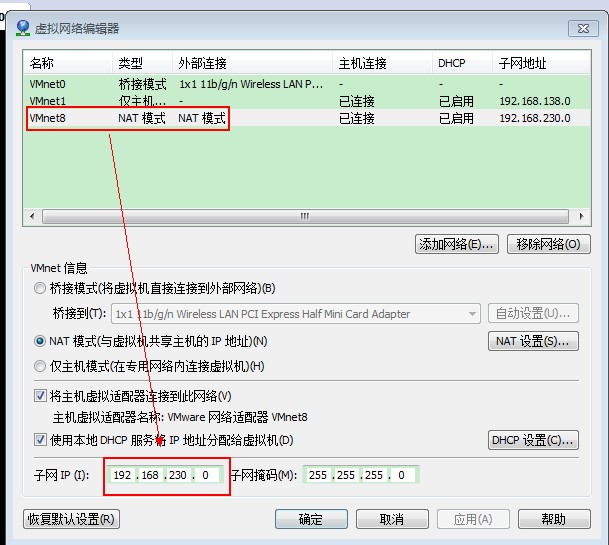Click 已连接 host cell in VMnet1 row
The image size is (609, 545).
click(357, 101)
